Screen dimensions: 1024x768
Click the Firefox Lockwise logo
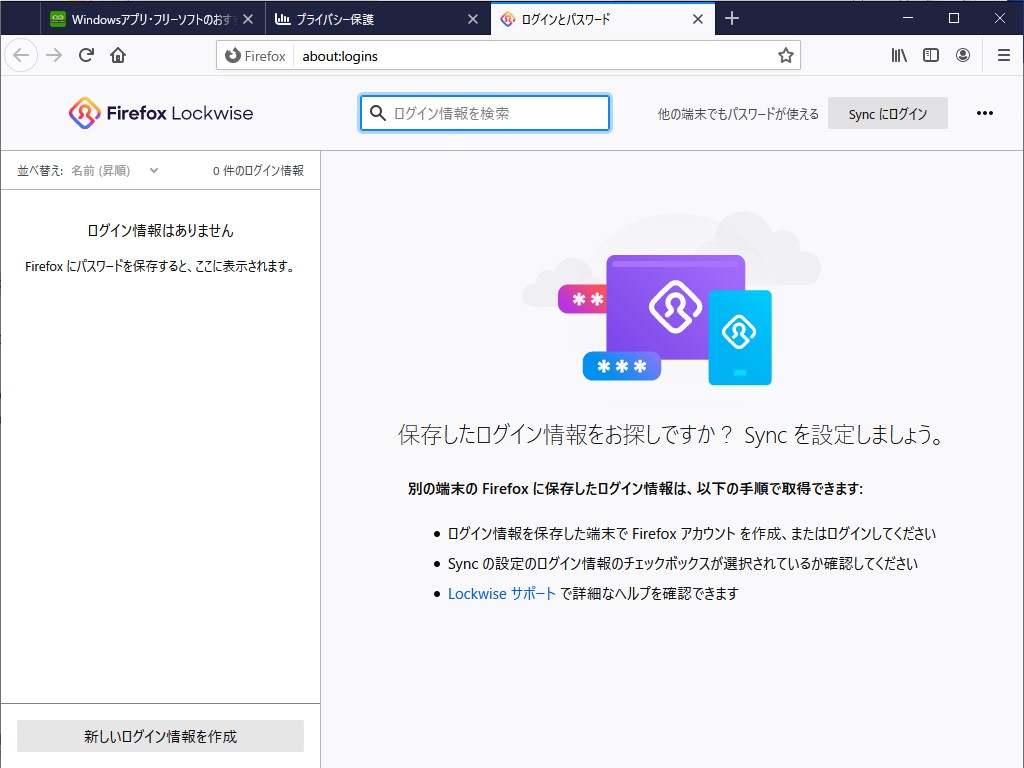(x=160, y=113)
